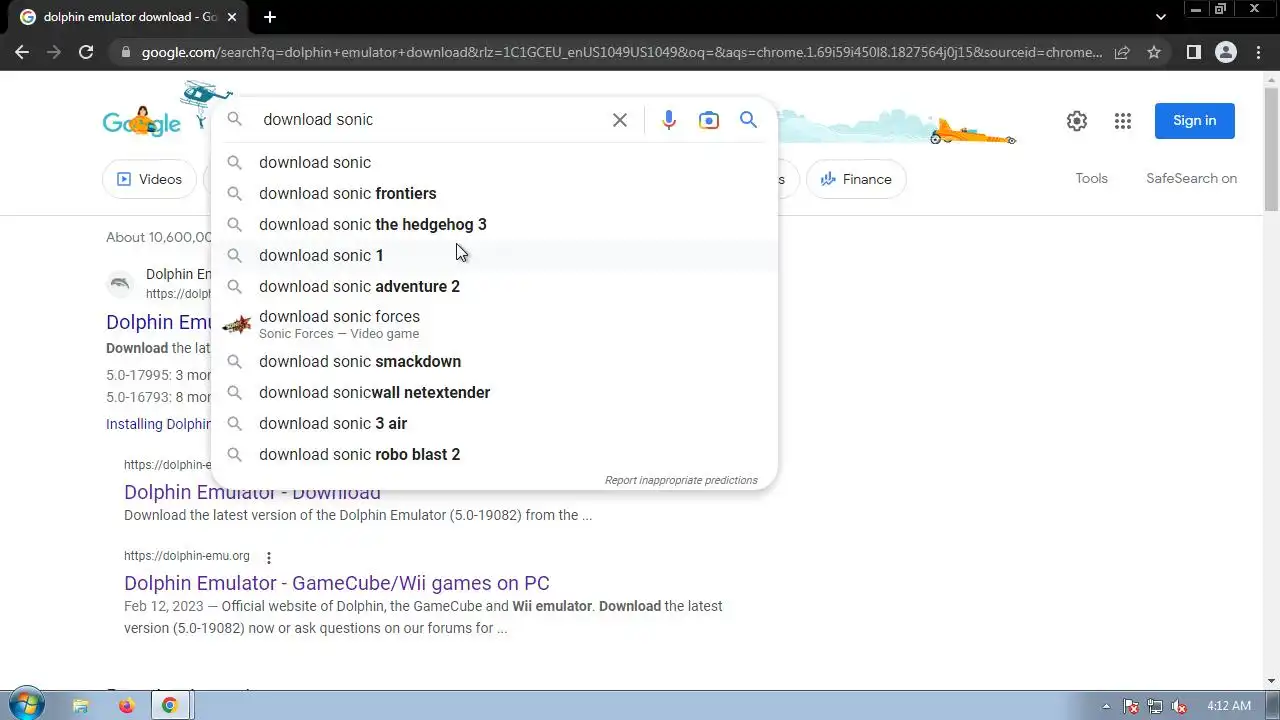Open the tab search chevron

click(x=1160, y=17)
